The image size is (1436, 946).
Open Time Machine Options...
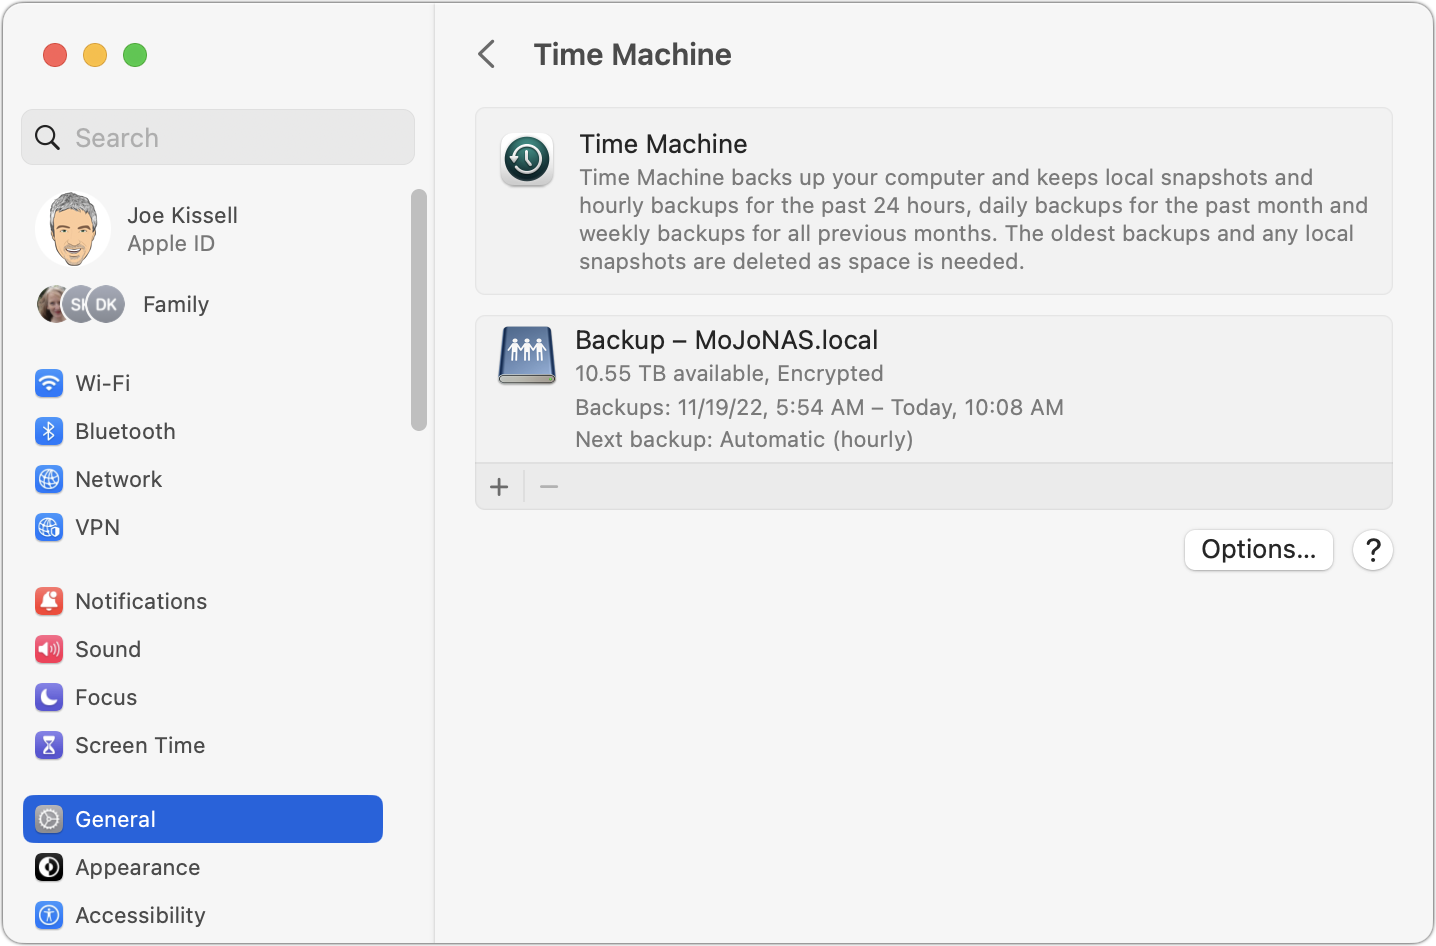1259,550
